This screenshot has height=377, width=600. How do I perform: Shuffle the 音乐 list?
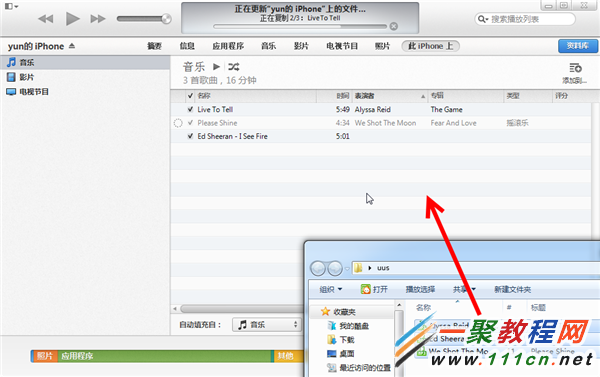[233, 67]
